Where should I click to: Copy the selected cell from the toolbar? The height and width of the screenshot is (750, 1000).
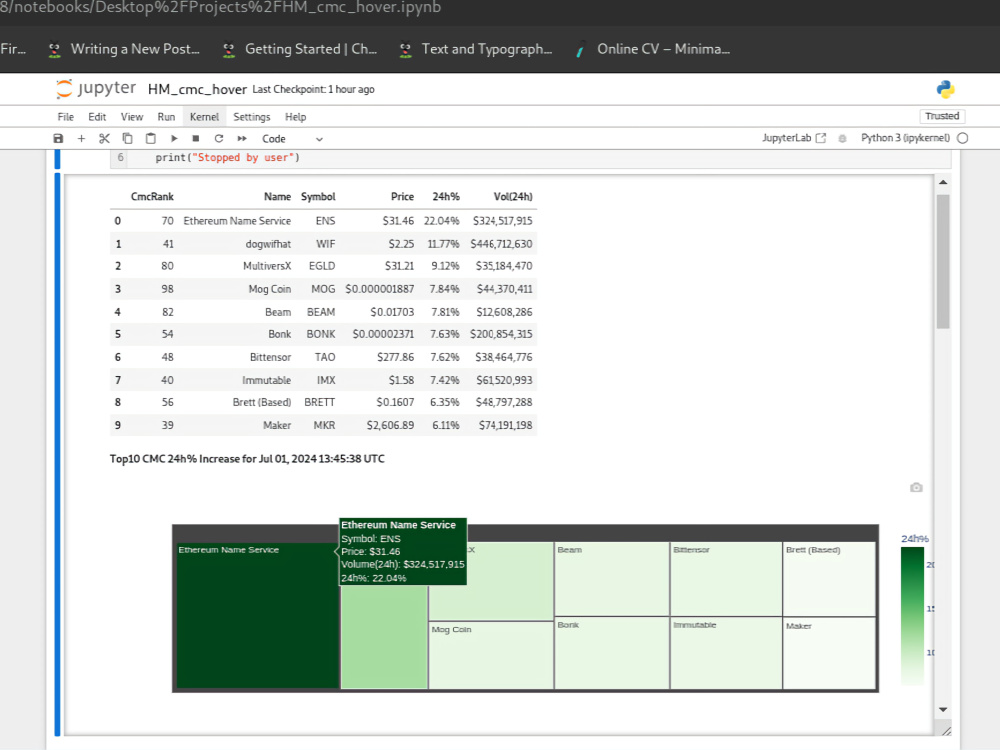[128, 138]
